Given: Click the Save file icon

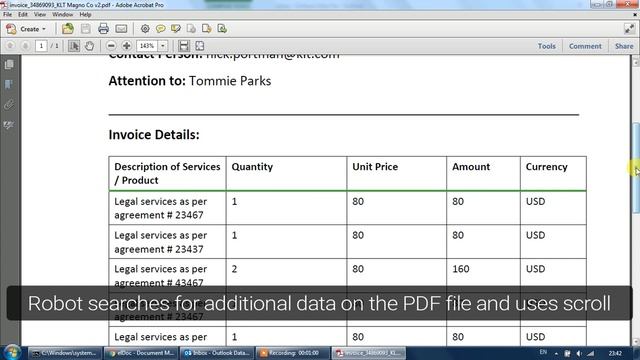Looking at the screenshot, I should [x=85, y=29].
